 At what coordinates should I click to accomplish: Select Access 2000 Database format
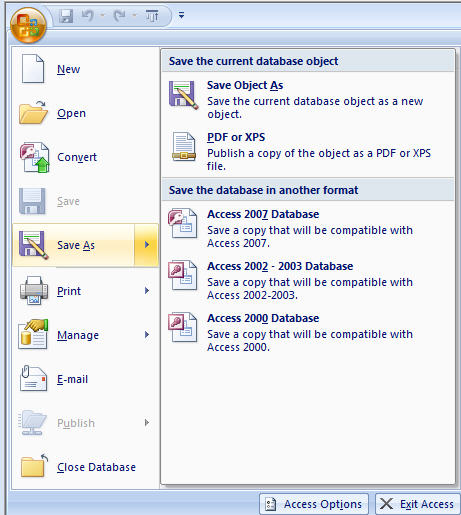pos(308,332)
